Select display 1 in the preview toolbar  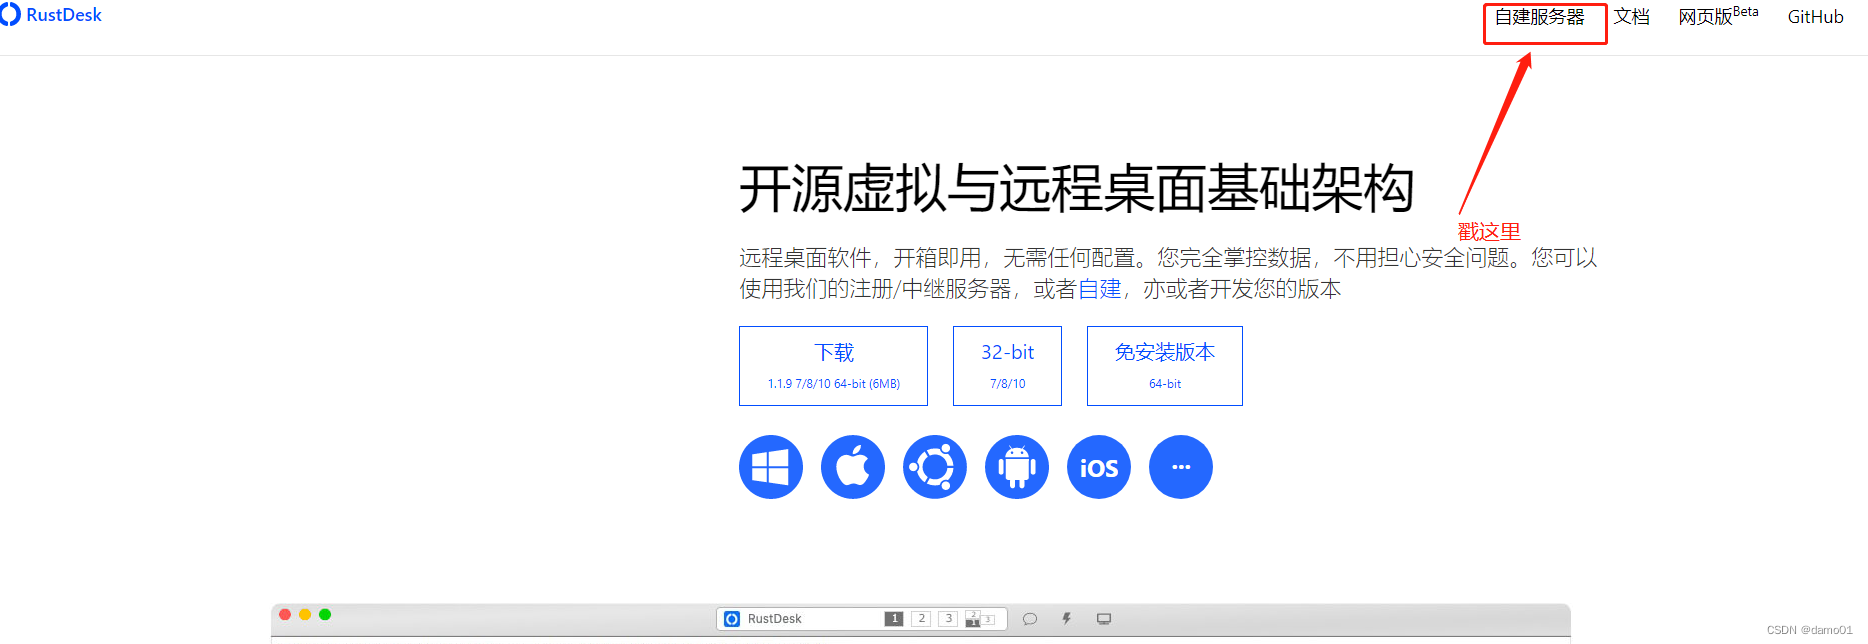[894, 619]
